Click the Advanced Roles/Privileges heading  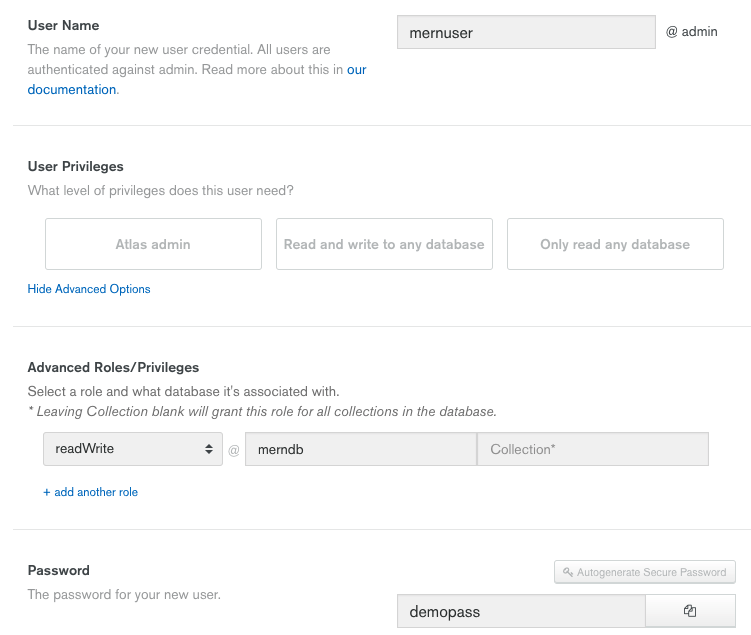114,367
